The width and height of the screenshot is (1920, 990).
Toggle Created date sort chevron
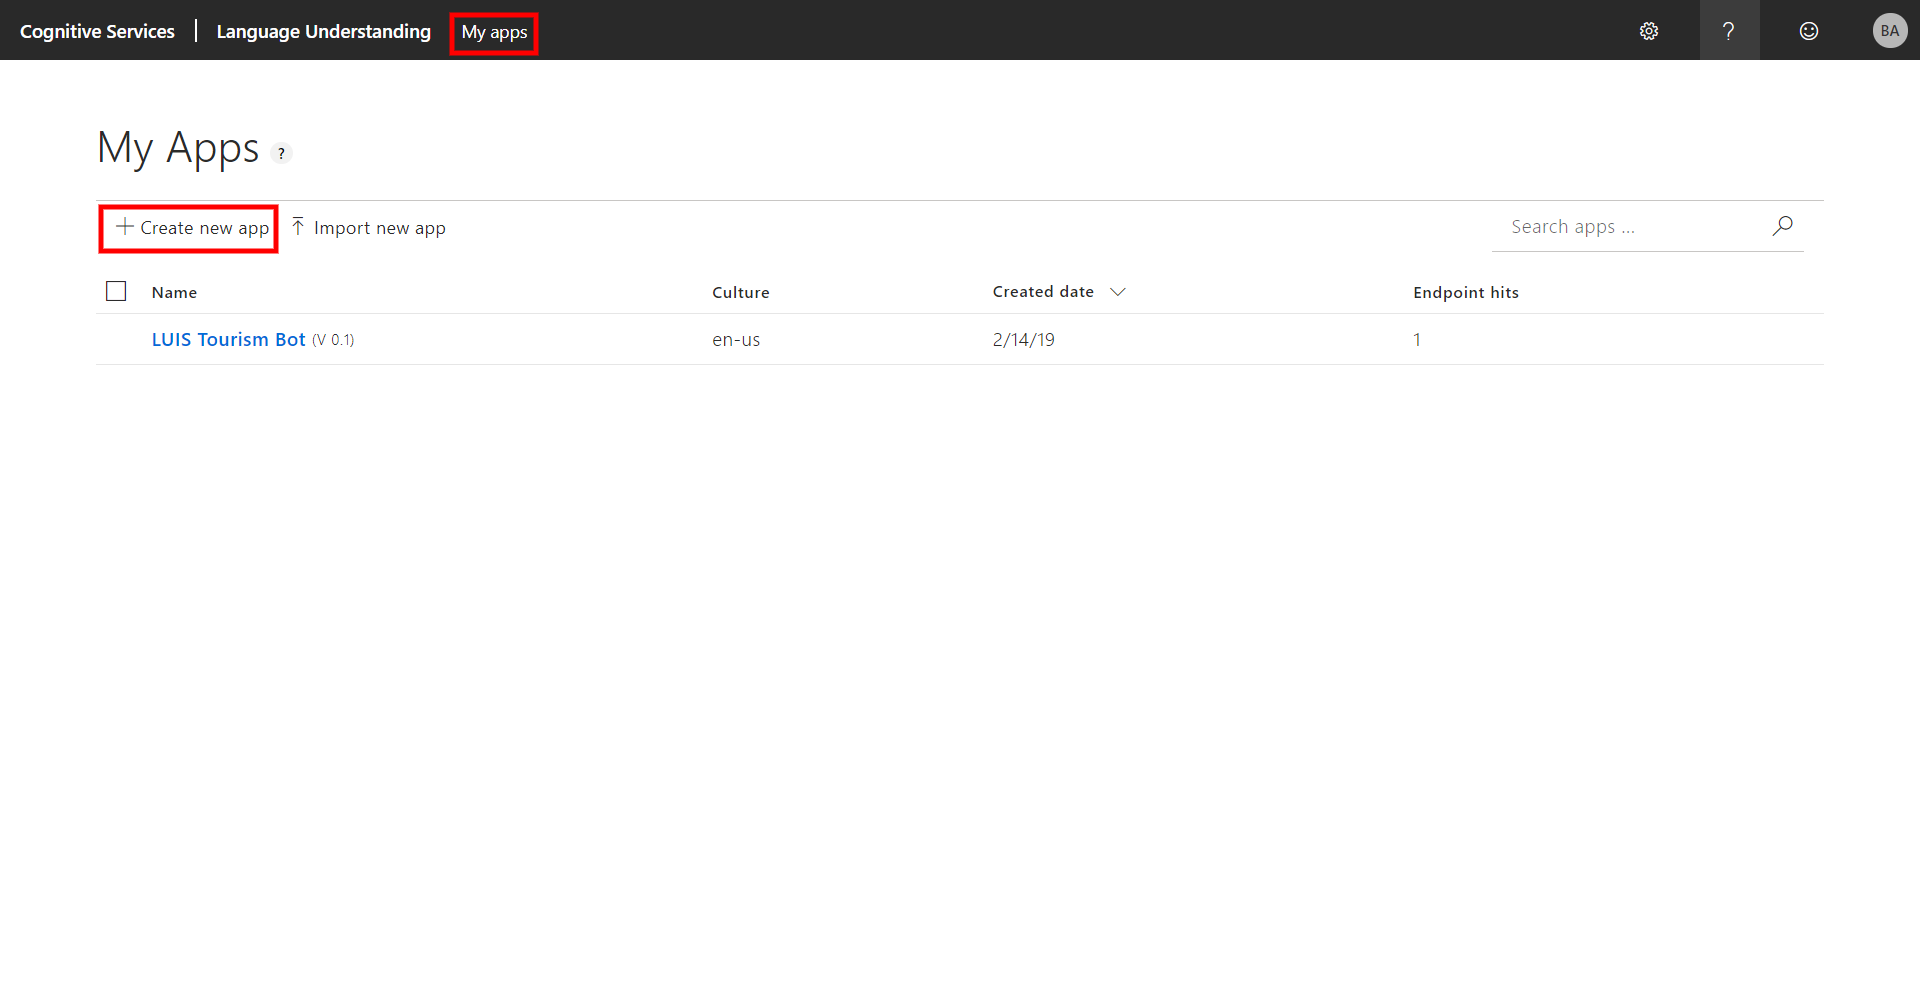click(x=1118, y=292)
